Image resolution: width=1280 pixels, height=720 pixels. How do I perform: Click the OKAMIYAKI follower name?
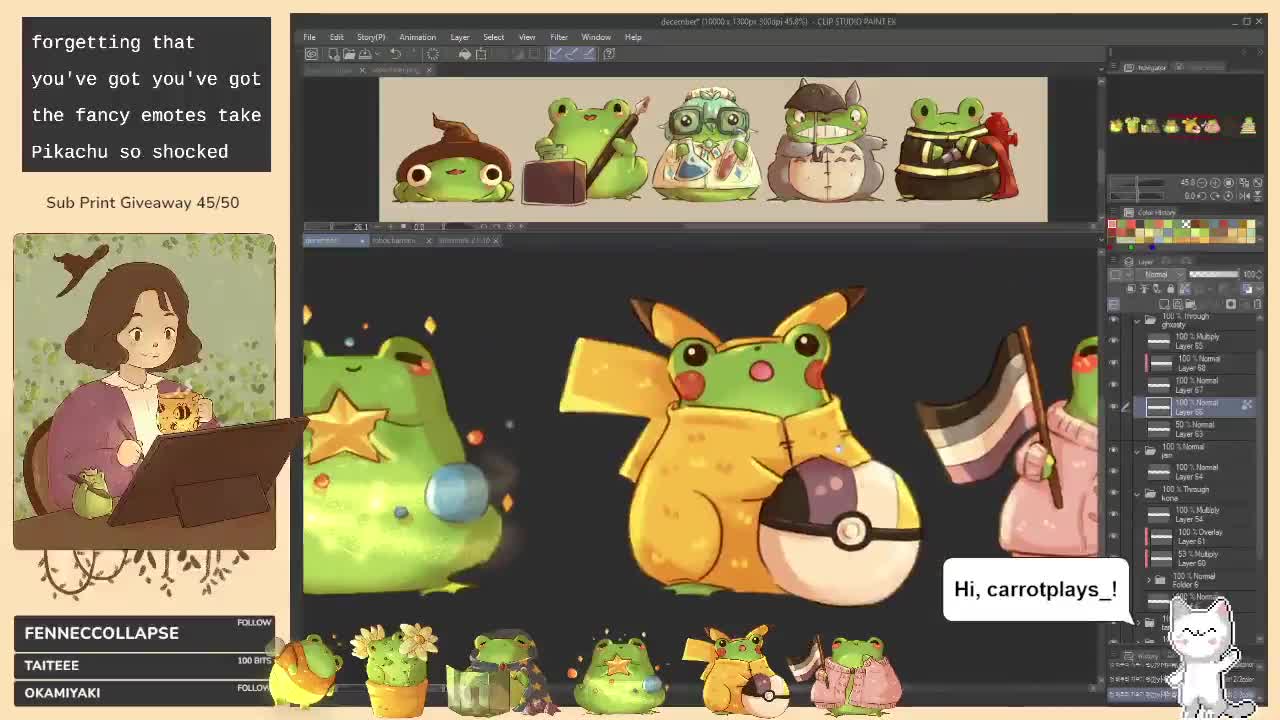click(62, 692)
